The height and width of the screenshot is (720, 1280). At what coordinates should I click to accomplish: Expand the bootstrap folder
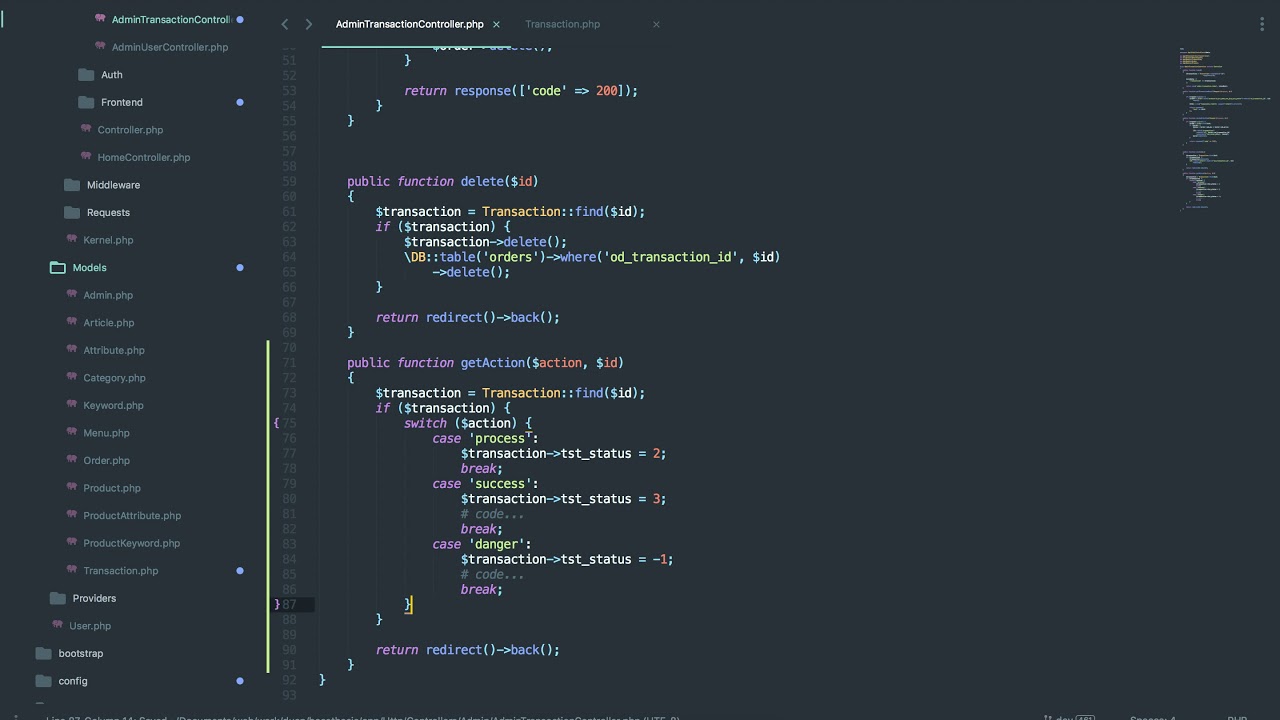point(43,653)
